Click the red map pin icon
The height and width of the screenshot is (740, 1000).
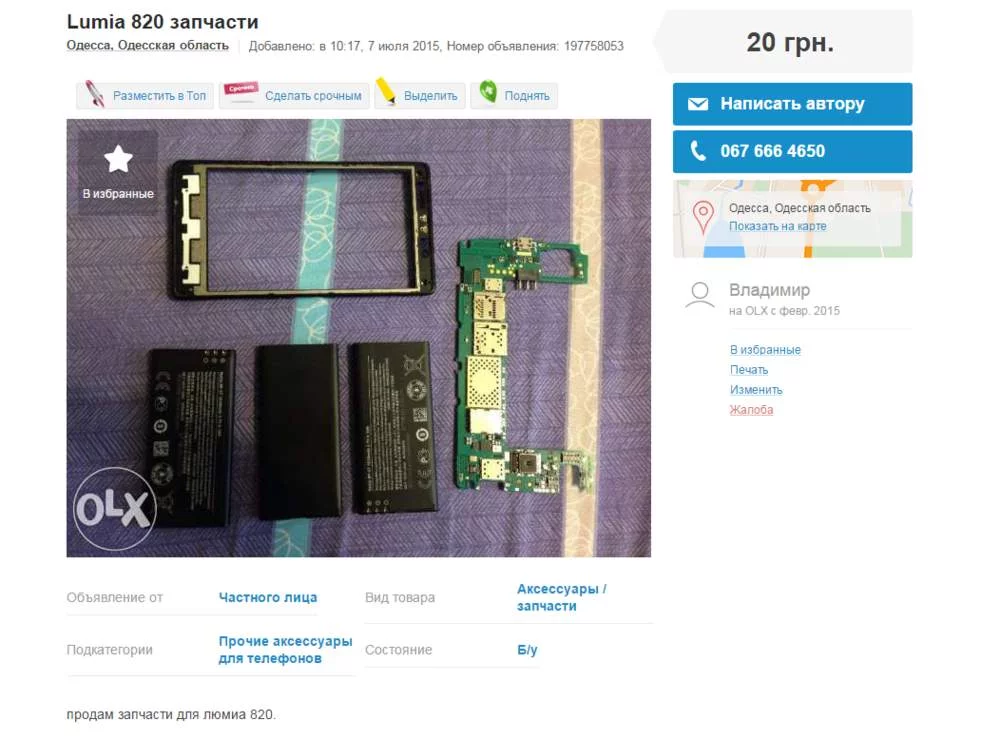[703, 218]
